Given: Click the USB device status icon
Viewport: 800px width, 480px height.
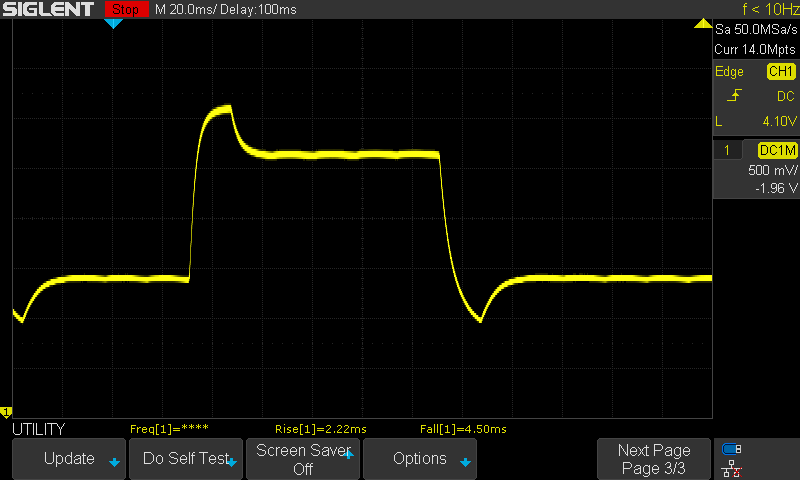Looking at the screenshot, I should point(731,449).
